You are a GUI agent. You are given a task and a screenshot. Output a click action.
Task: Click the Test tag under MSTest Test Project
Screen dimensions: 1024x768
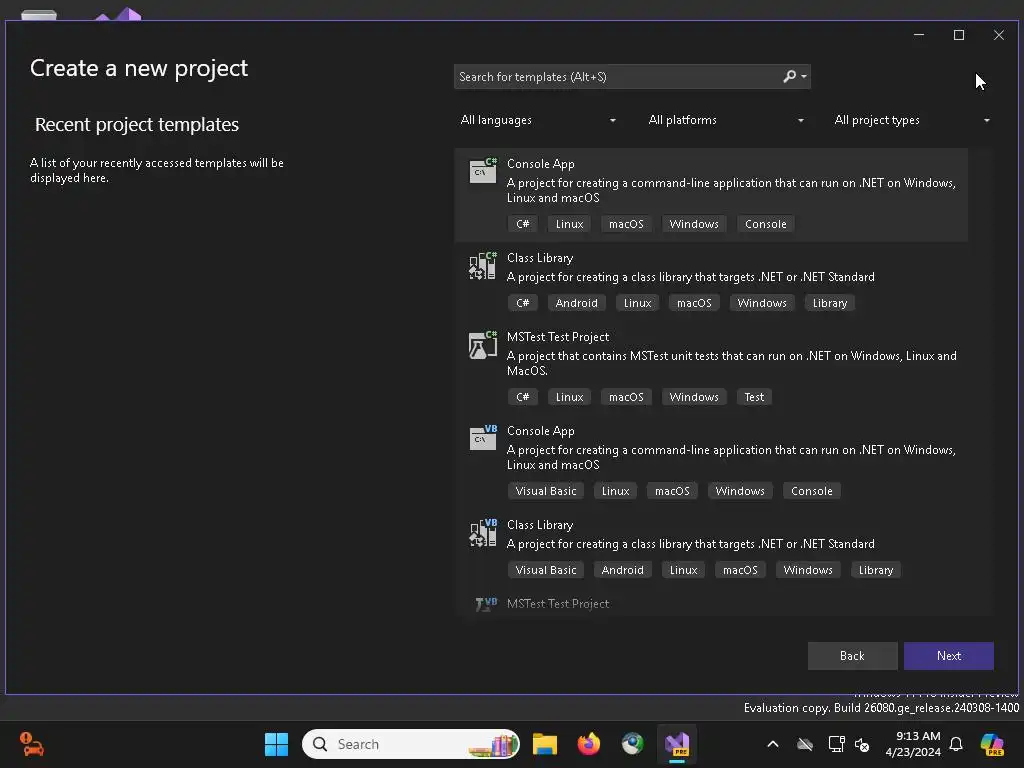pos(754,397)
